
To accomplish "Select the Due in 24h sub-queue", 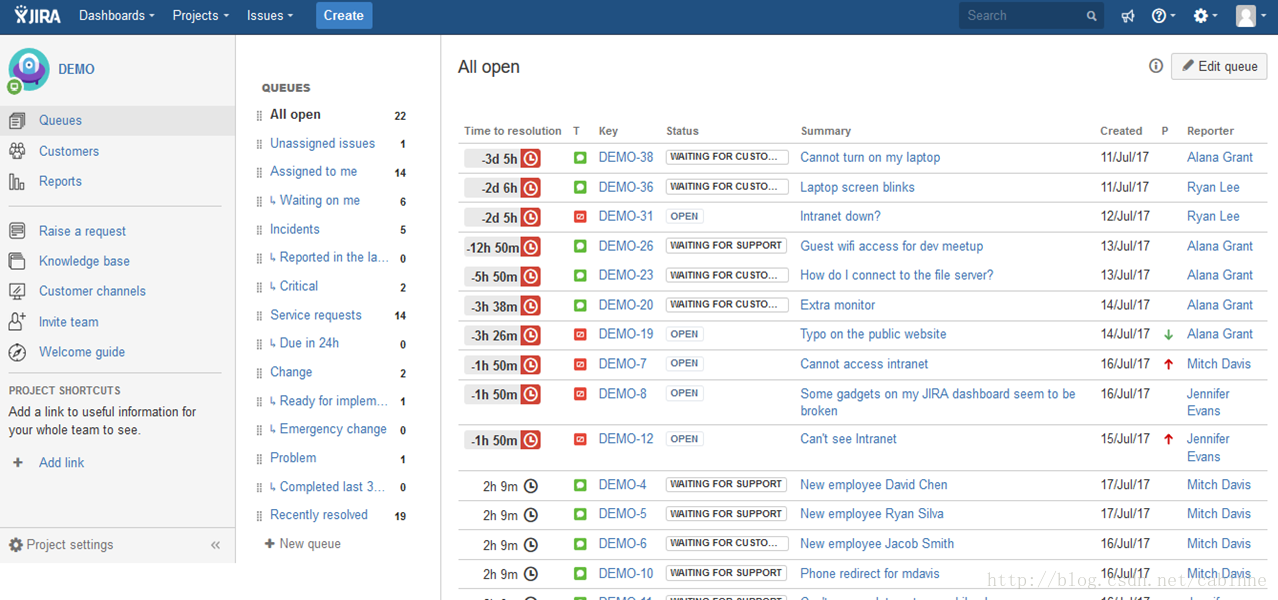I will click(x=309, y=343).
